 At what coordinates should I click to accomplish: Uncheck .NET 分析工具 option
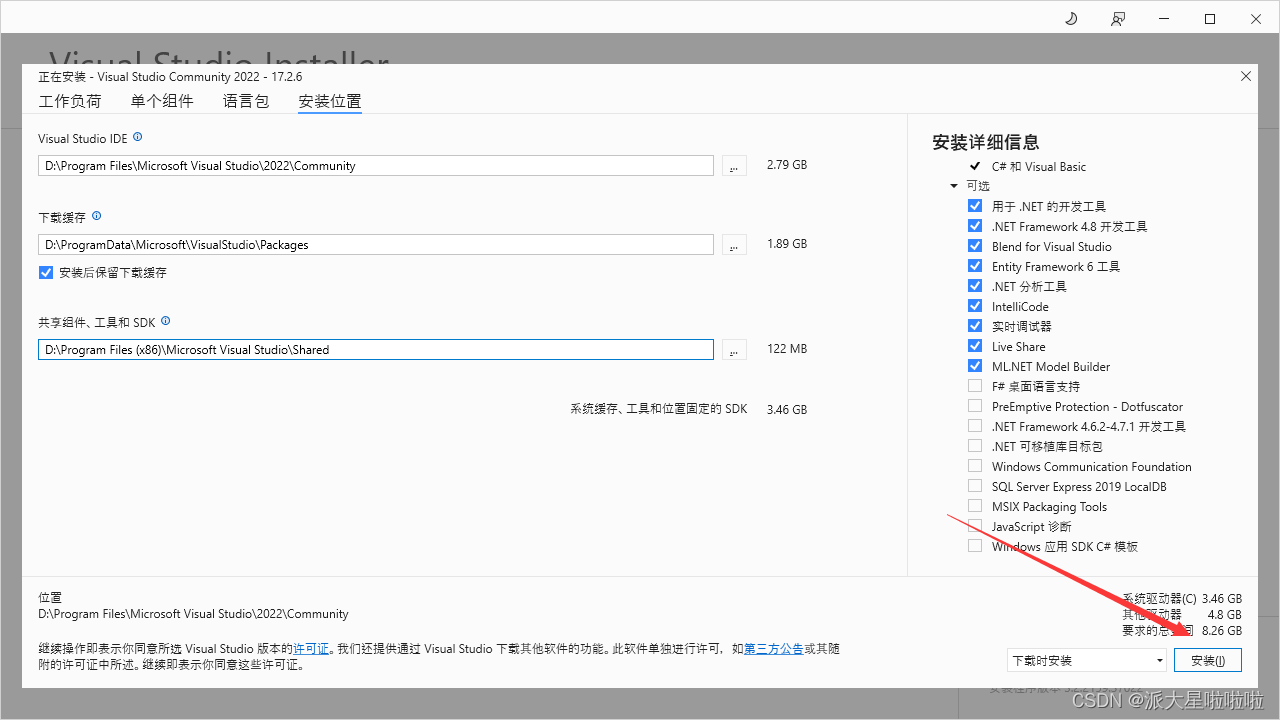975,286
